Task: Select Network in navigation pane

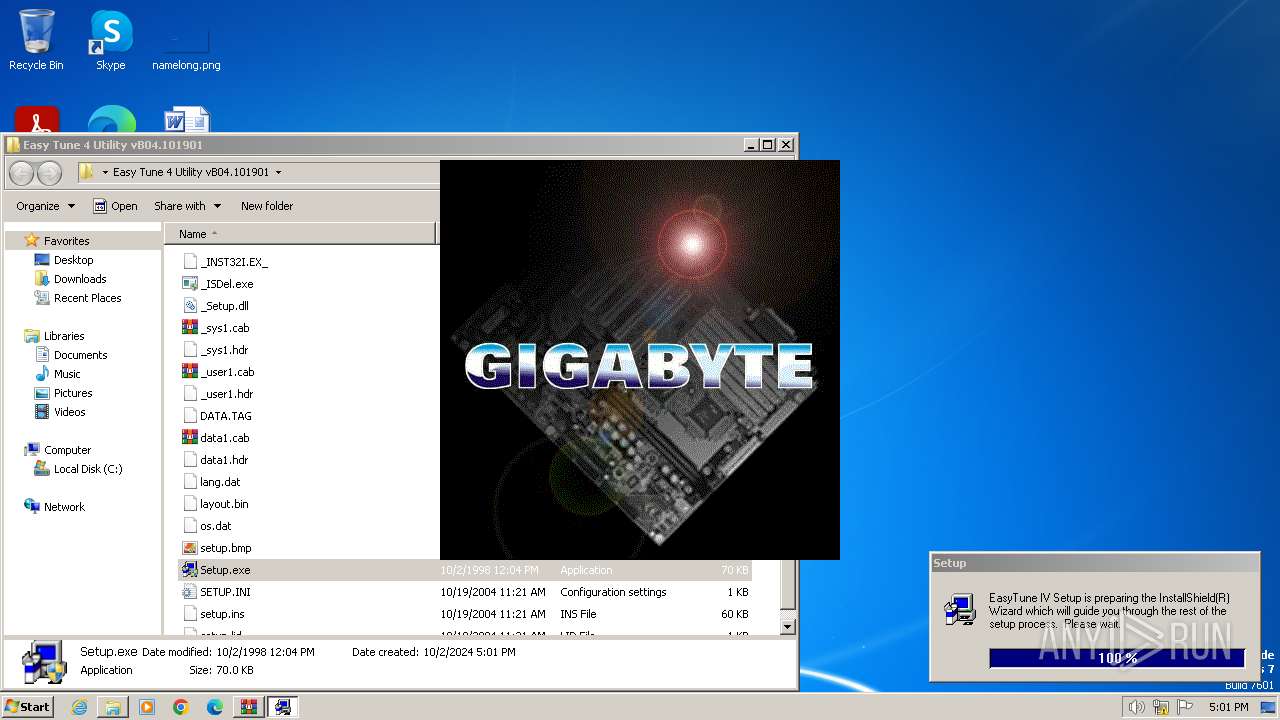Action: pos(64,507)
